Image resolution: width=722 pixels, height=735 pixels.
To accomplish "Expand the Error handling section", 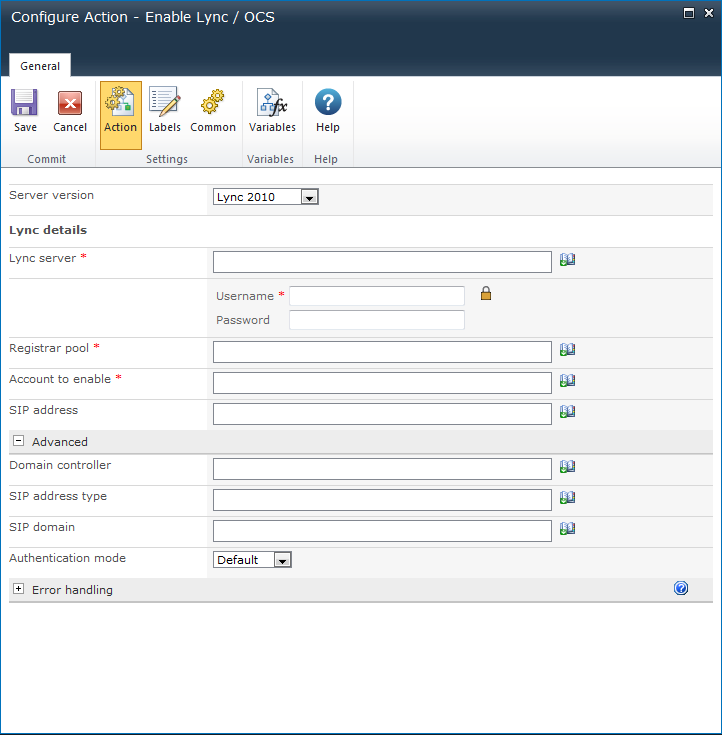I will click(x=18, y=589).
